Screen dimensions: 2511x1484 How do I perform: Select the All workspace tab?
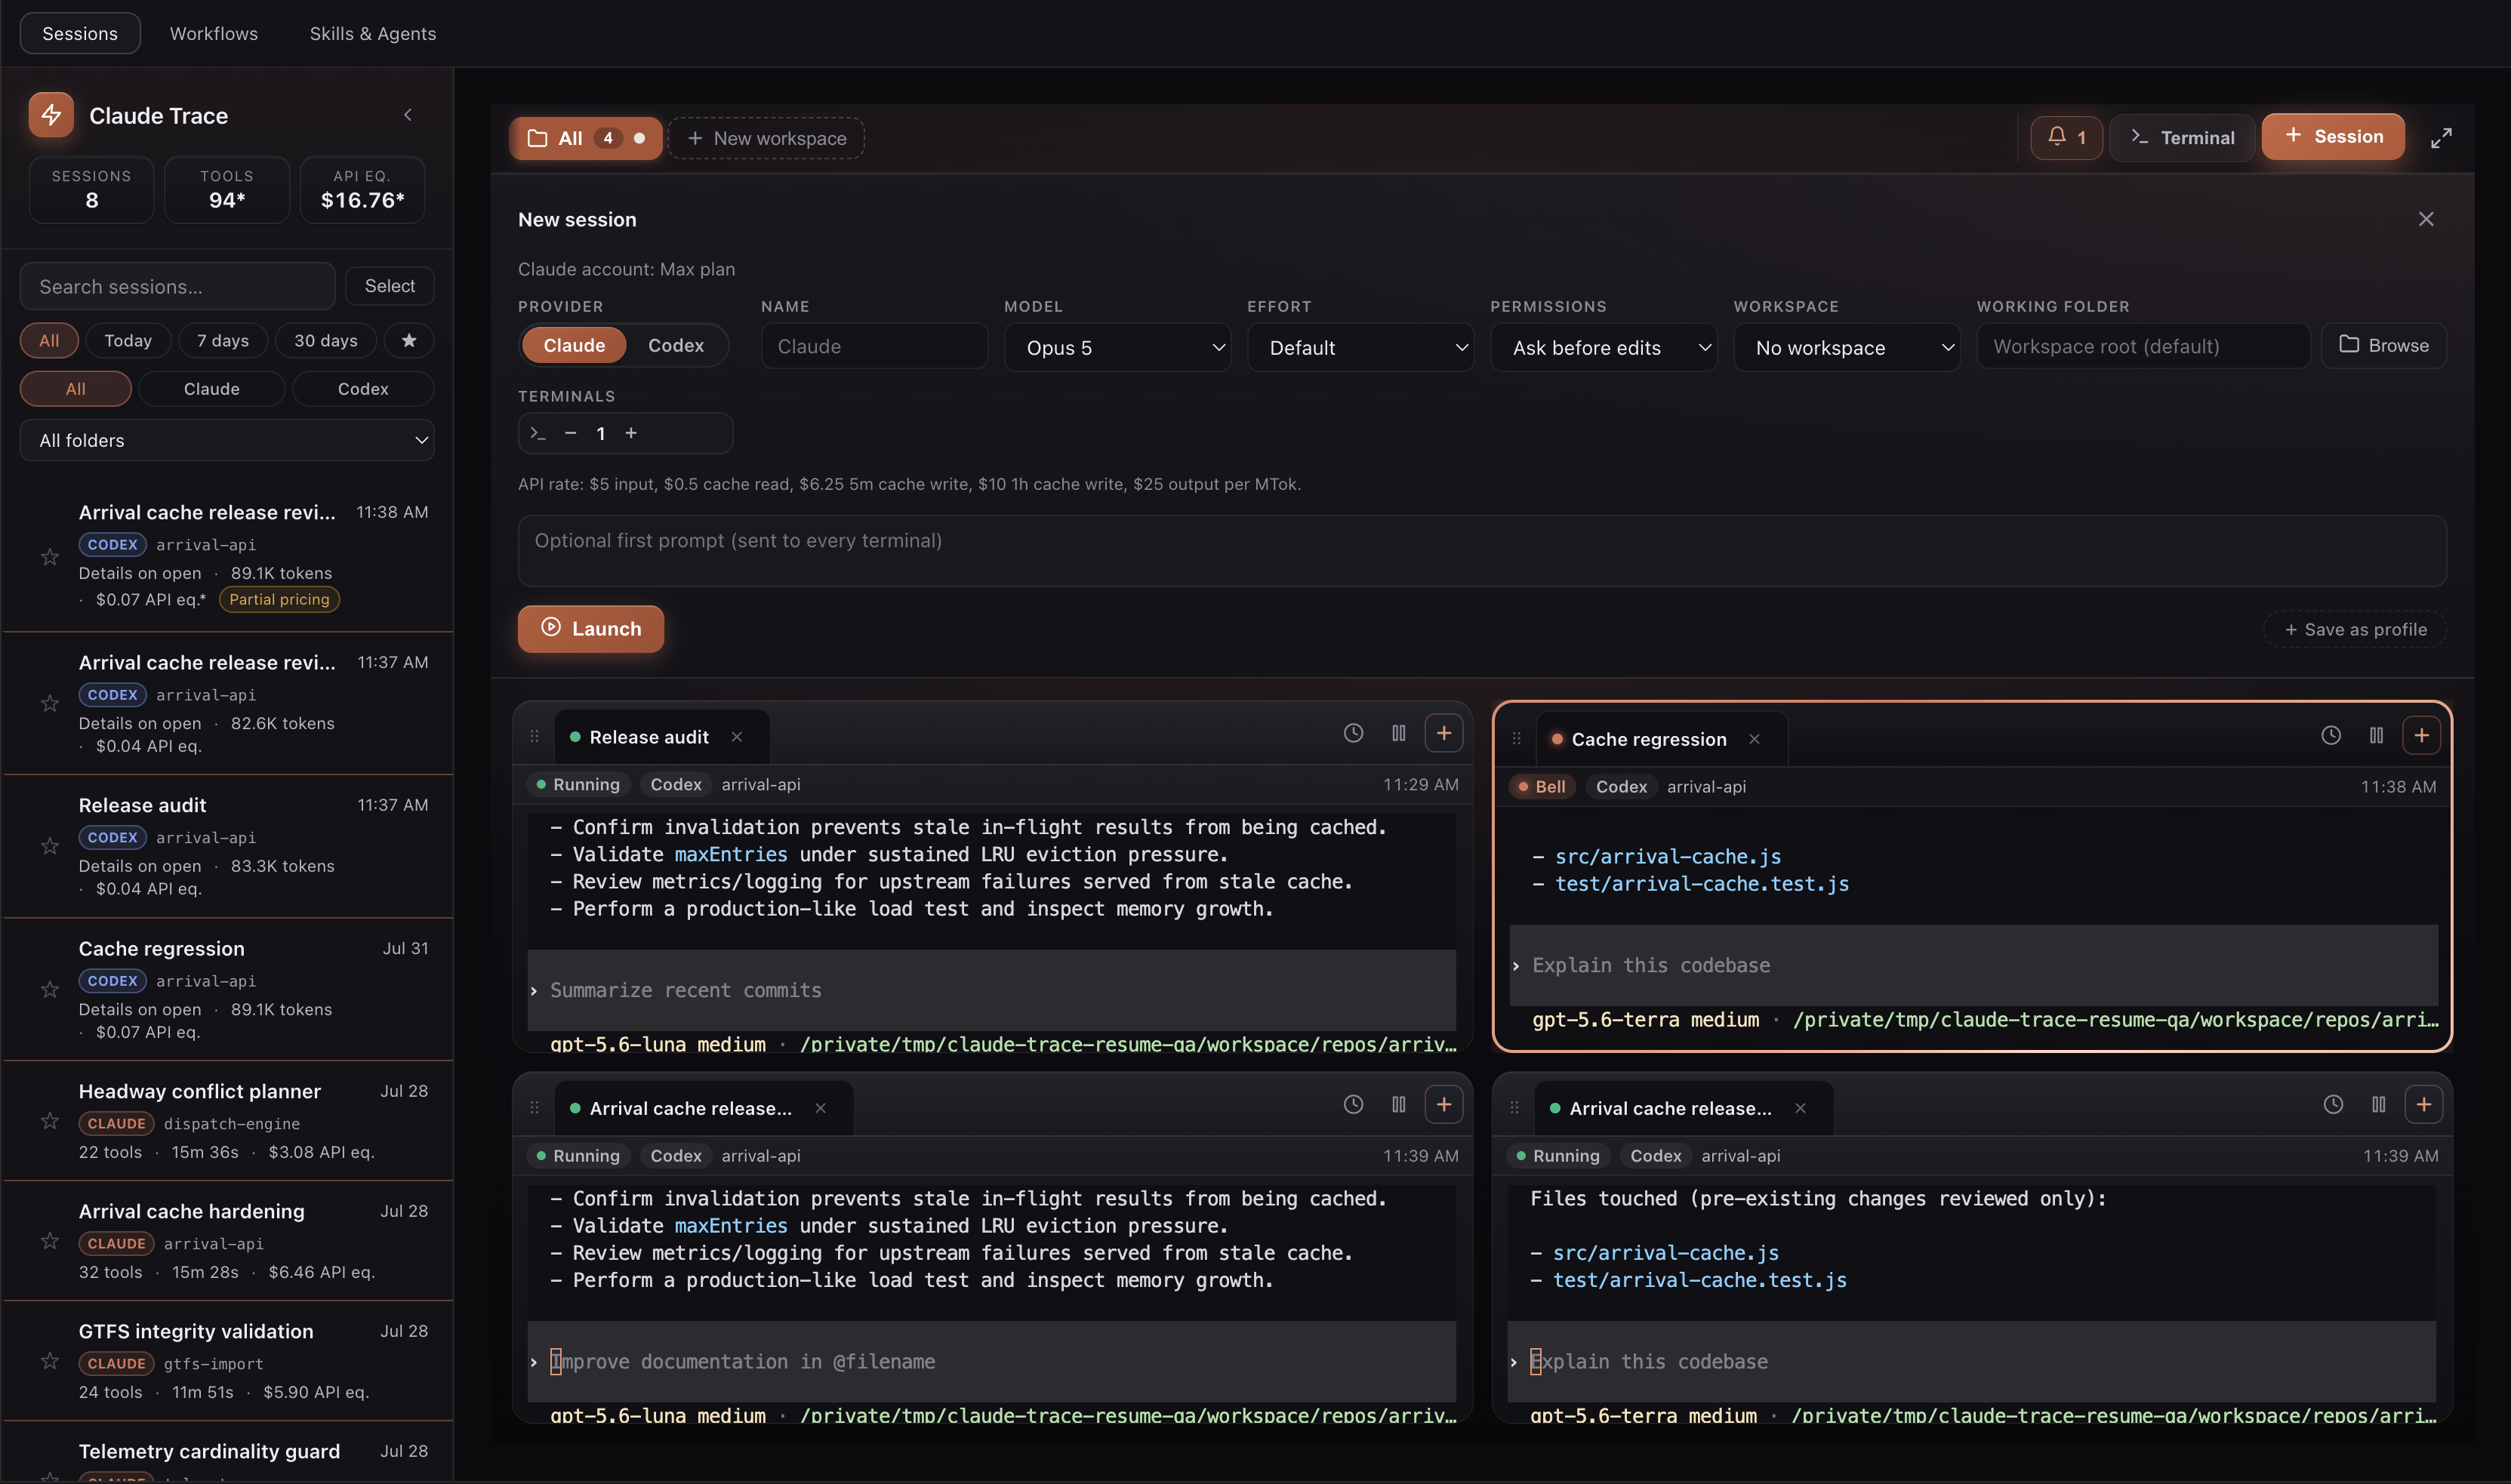coord(586,138)
